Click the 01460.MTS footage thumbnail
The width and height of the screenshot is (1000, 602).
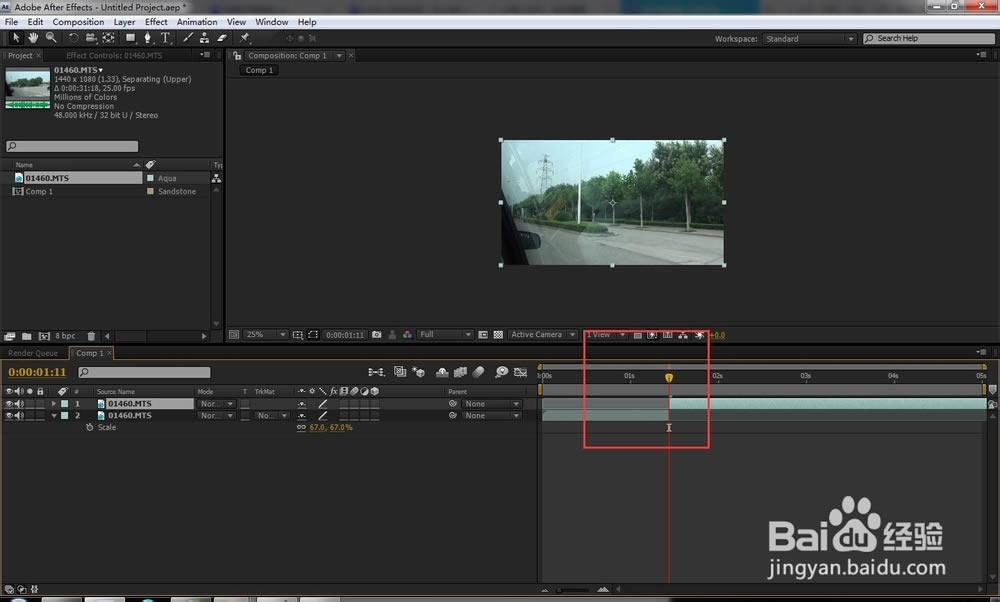click(x=27, y=85)
